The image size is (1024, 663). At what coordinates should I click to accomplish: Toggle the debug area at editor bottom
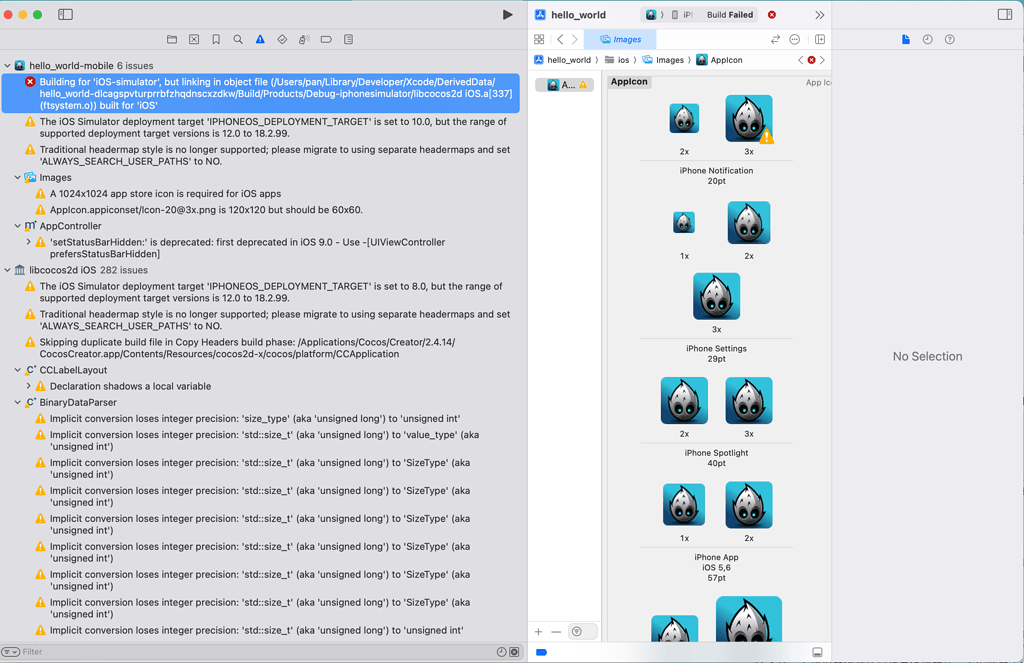818,651
